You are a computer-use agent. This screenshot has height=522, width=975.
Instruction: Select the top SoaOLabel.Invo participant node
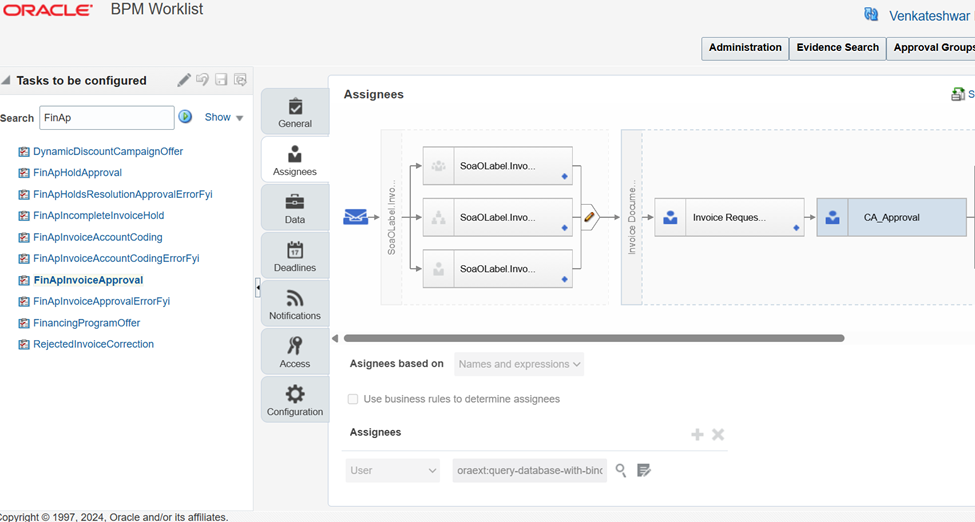pyautogui.click(x=497, y=165)
